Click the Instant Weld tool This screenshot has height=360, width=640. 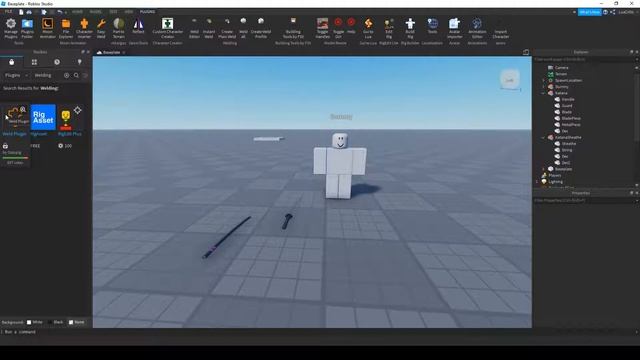pos(209,28)
